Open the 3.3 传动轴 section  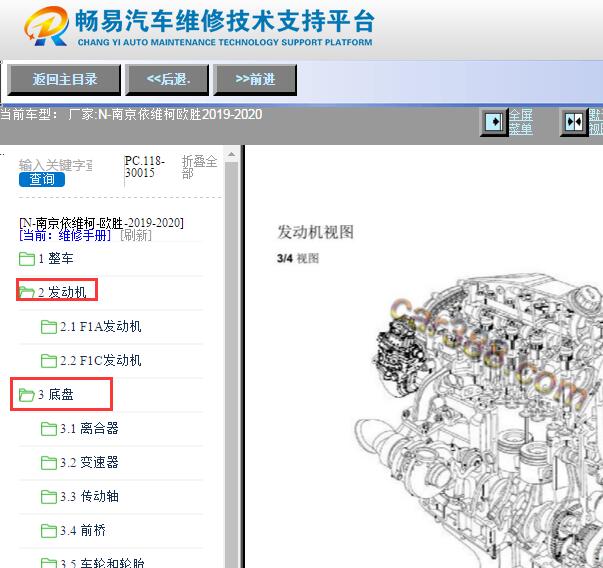pos(89,496)
